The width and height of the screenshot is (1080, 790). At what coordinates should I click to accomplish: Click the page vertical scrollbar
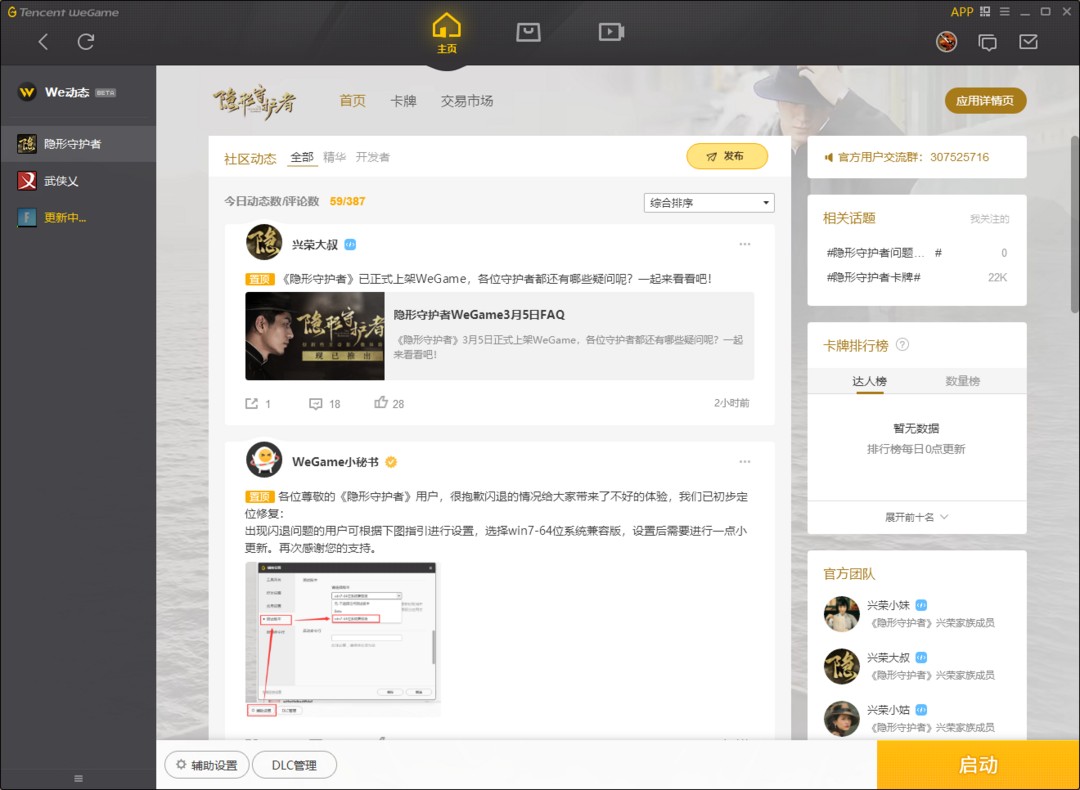1075,224
